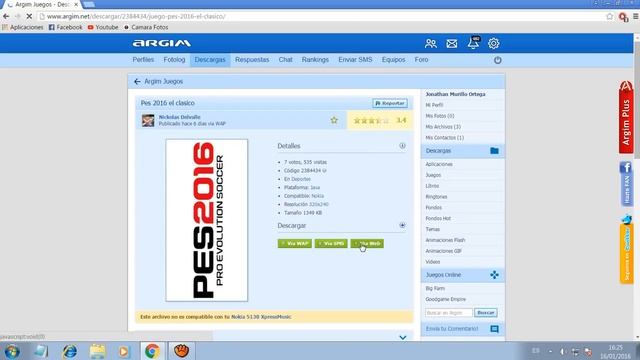
Task: Open the Argim Plus side banner
Action: click(x=626, y=117)
